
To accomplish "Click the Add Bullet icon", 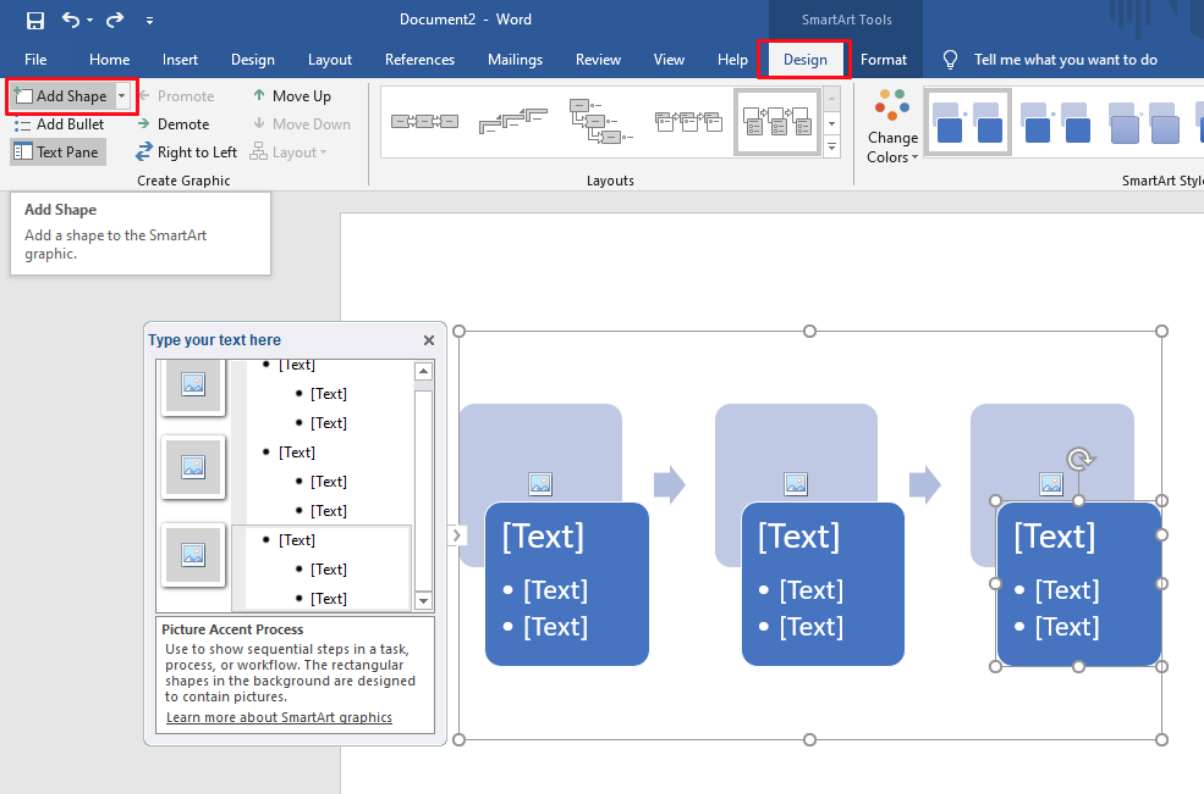I will [x=23, y=124].
